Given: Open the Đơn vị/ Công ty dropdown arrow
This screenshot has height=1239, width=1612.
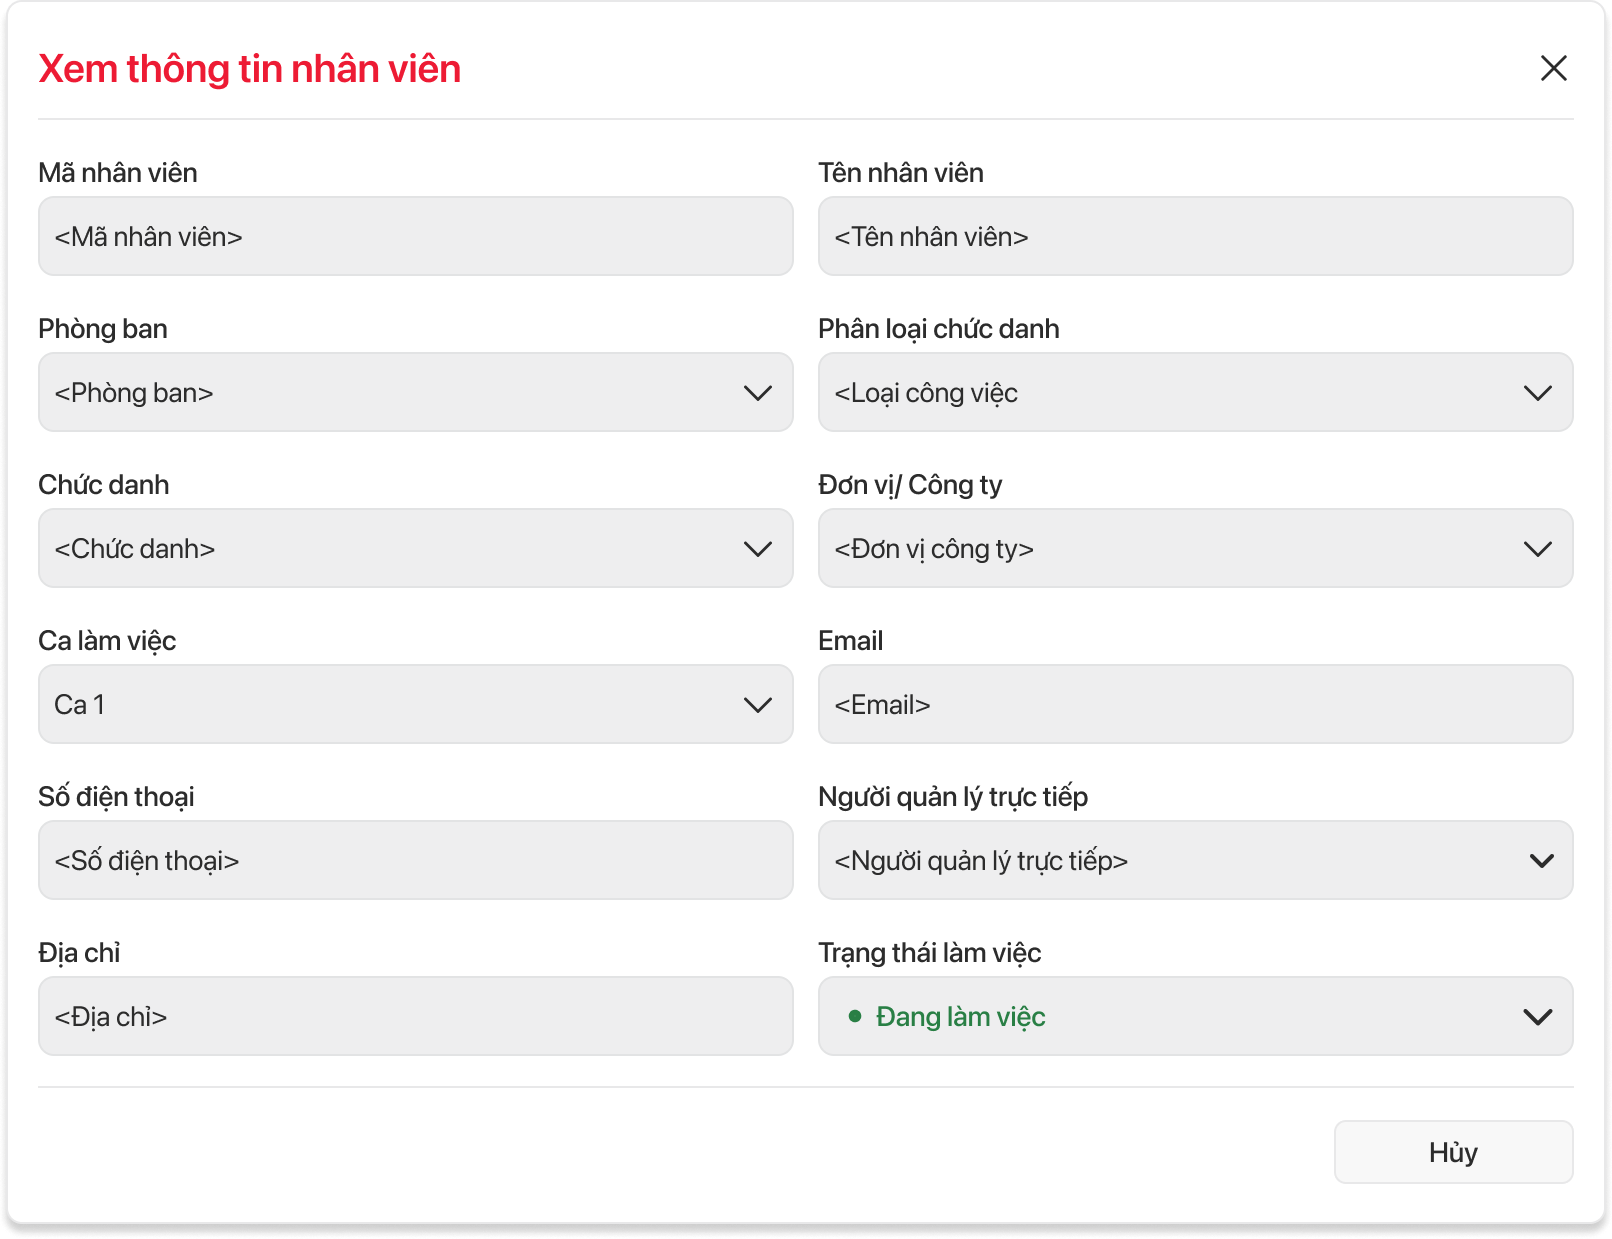Looking at the screenshot, I should point(1537,549).
